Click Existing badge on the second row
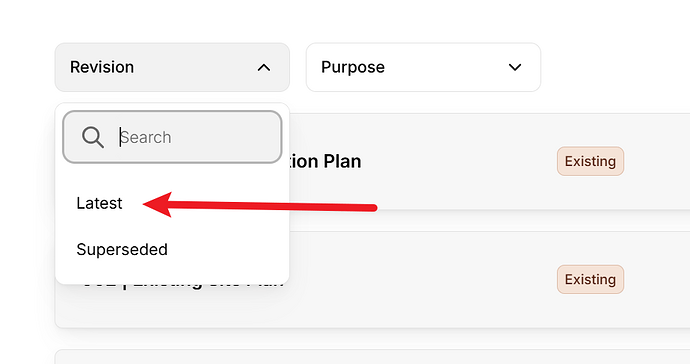The height and width of the screenshot is (364, 690). point(590,279)
